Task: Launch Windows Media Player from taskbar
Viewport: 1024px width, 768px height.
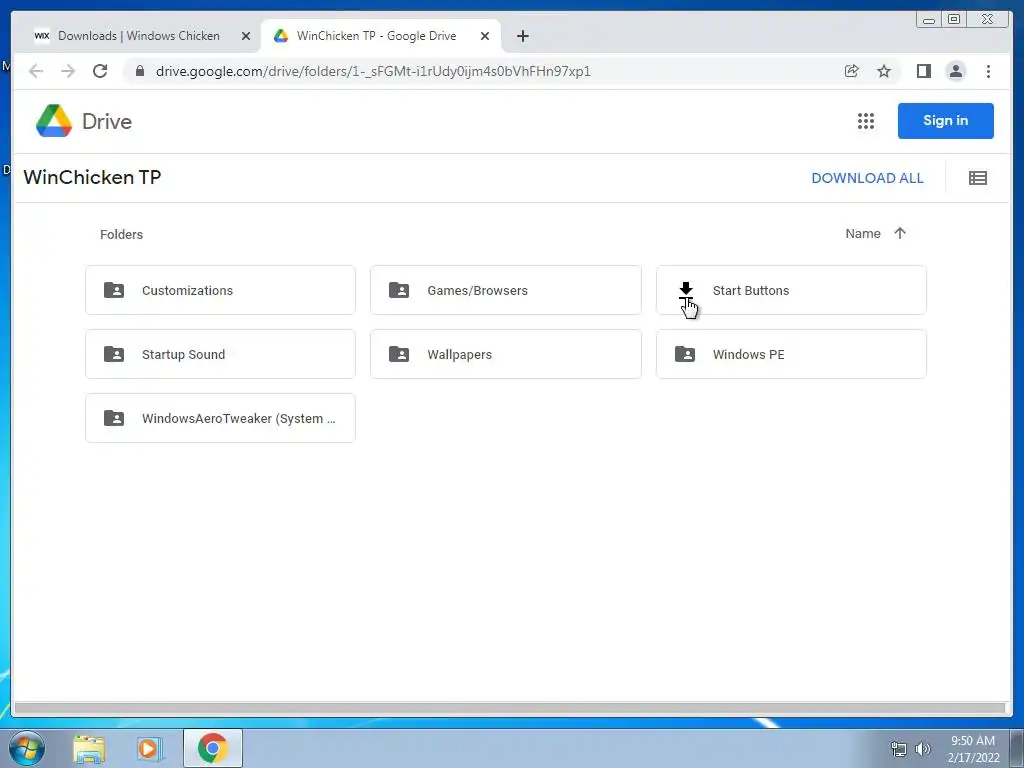Action: coord(150,749)
